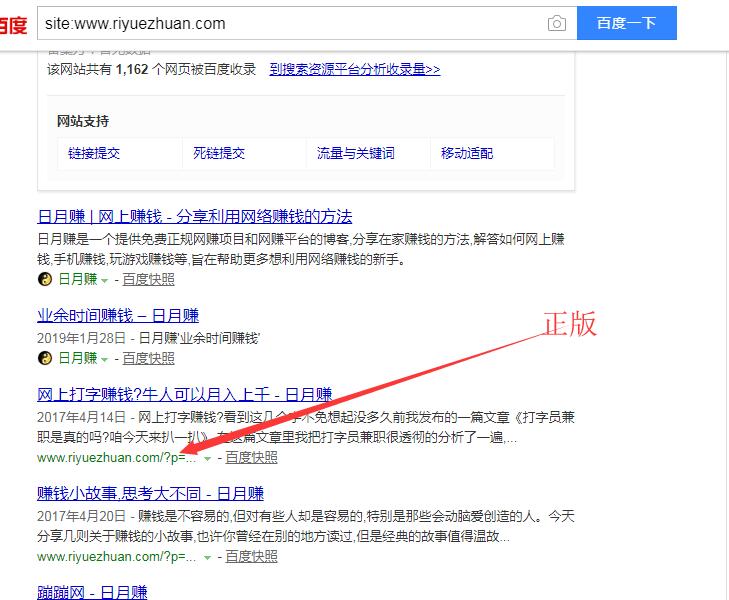Open result 网上打字赚钱?牛人可以月入上千
The width and height of the screenshot is (729, 600).
[185, 395]
